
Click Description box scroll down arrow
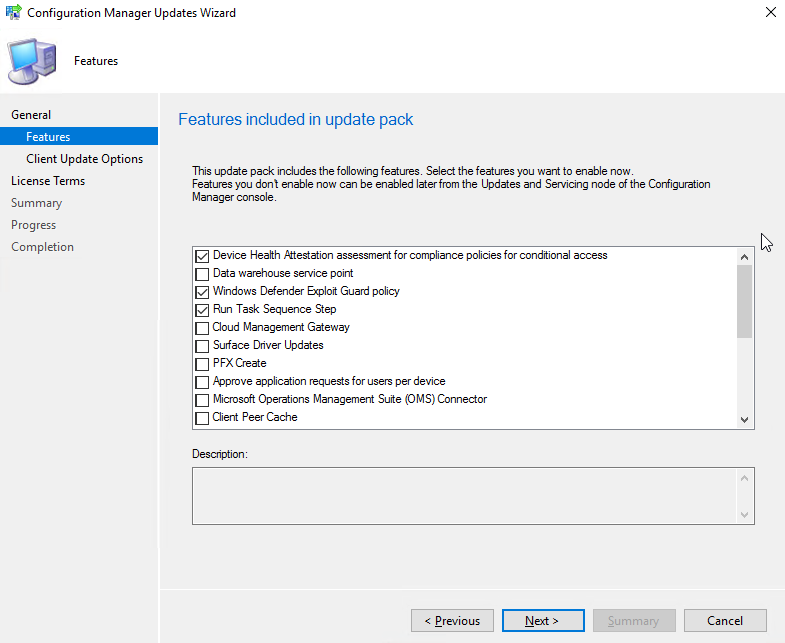click(x=744, y=514)
